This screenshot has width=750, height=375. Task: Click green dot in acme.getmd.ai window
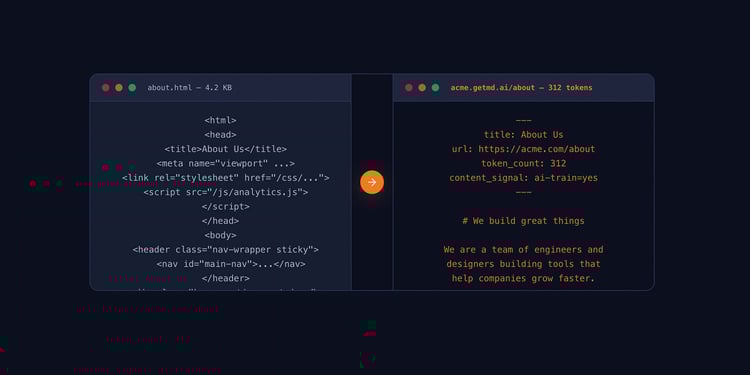pyautogui.click(x=435, y=88)
